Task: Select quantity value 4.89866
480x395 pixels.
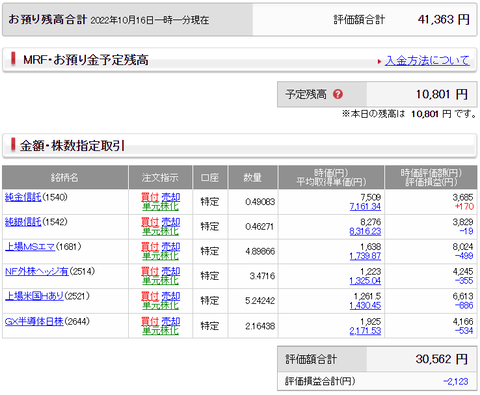Action: coord(260,251)
